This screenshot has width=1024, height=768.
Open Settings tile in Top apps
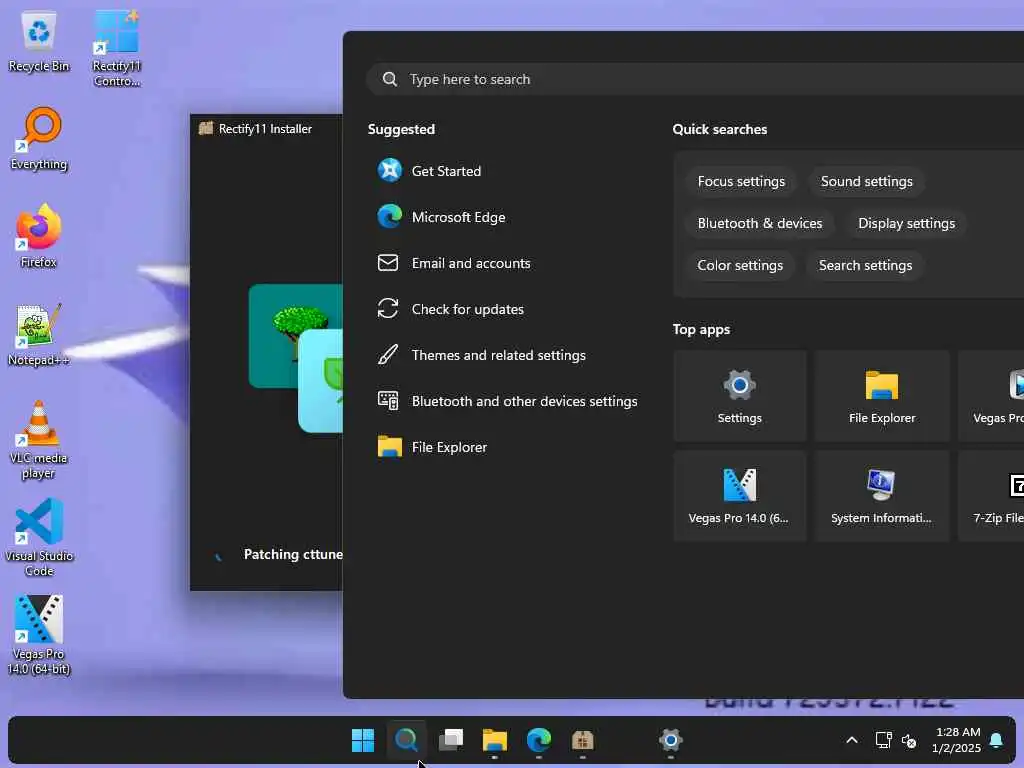click(x=739, y=396)
